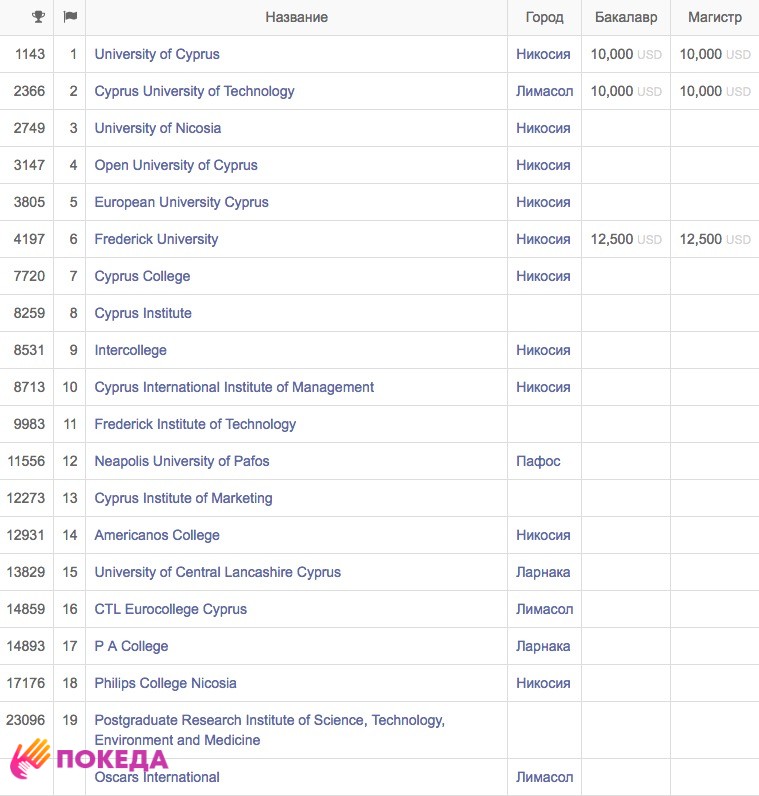This screenshot has width=759, height=796.
Task: Select Пафос city link
Action: click(538, 461)
